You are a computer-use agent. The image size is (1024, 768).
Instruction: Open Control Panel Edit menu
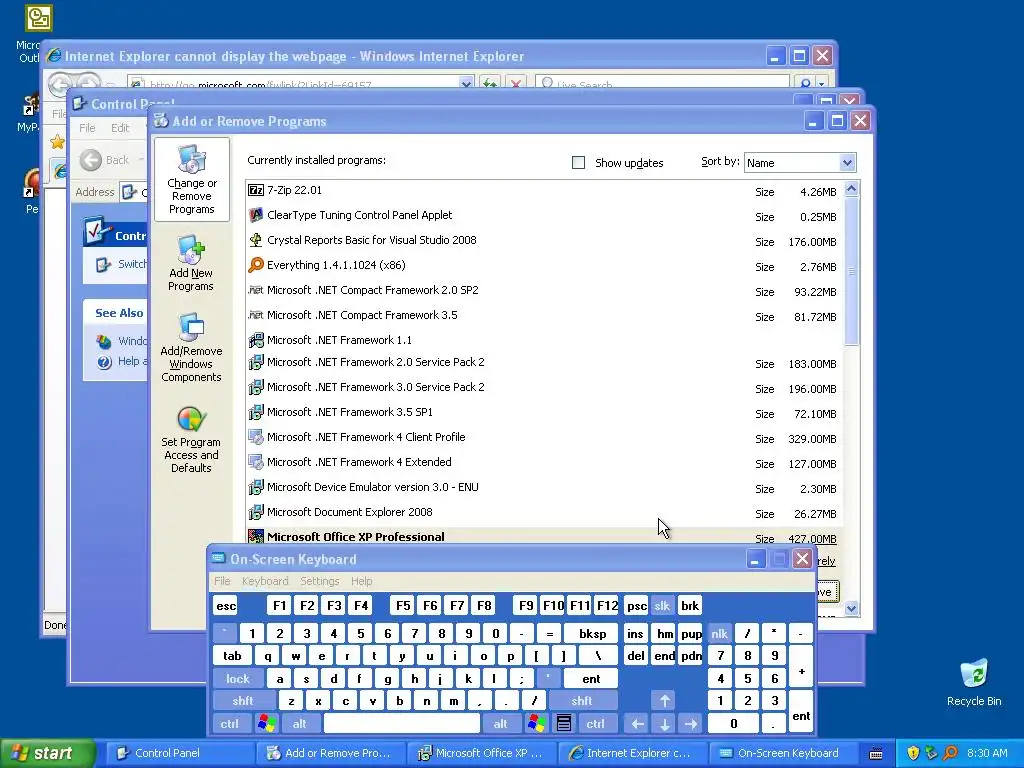[x=120, y=128]
